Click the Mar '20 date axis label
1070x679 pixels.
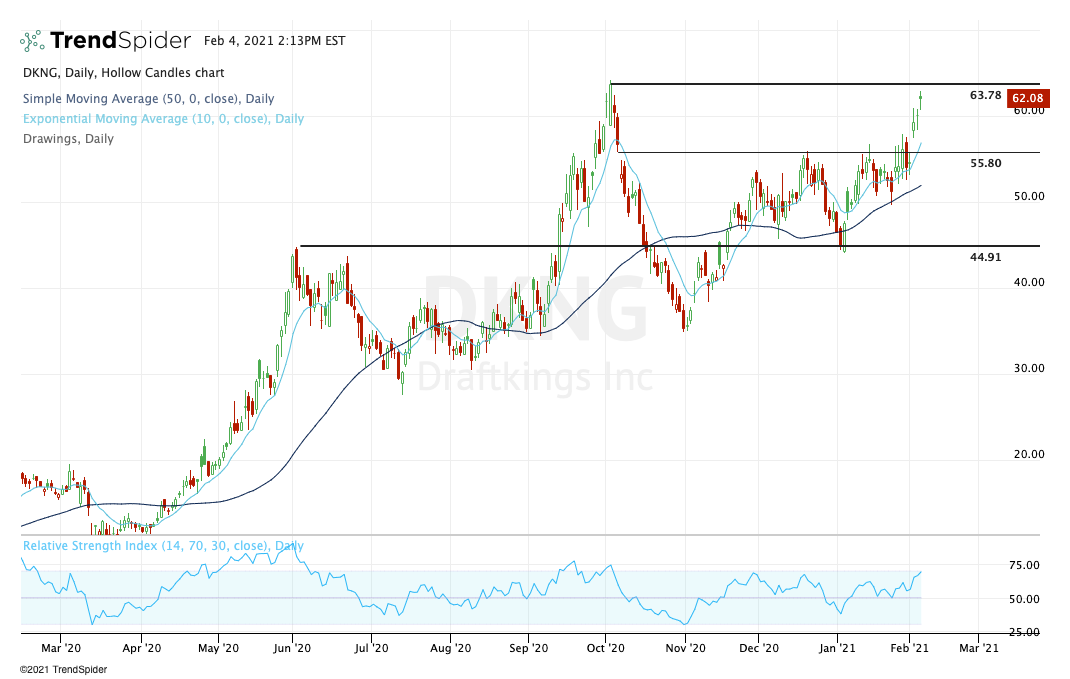pos(61,648)
